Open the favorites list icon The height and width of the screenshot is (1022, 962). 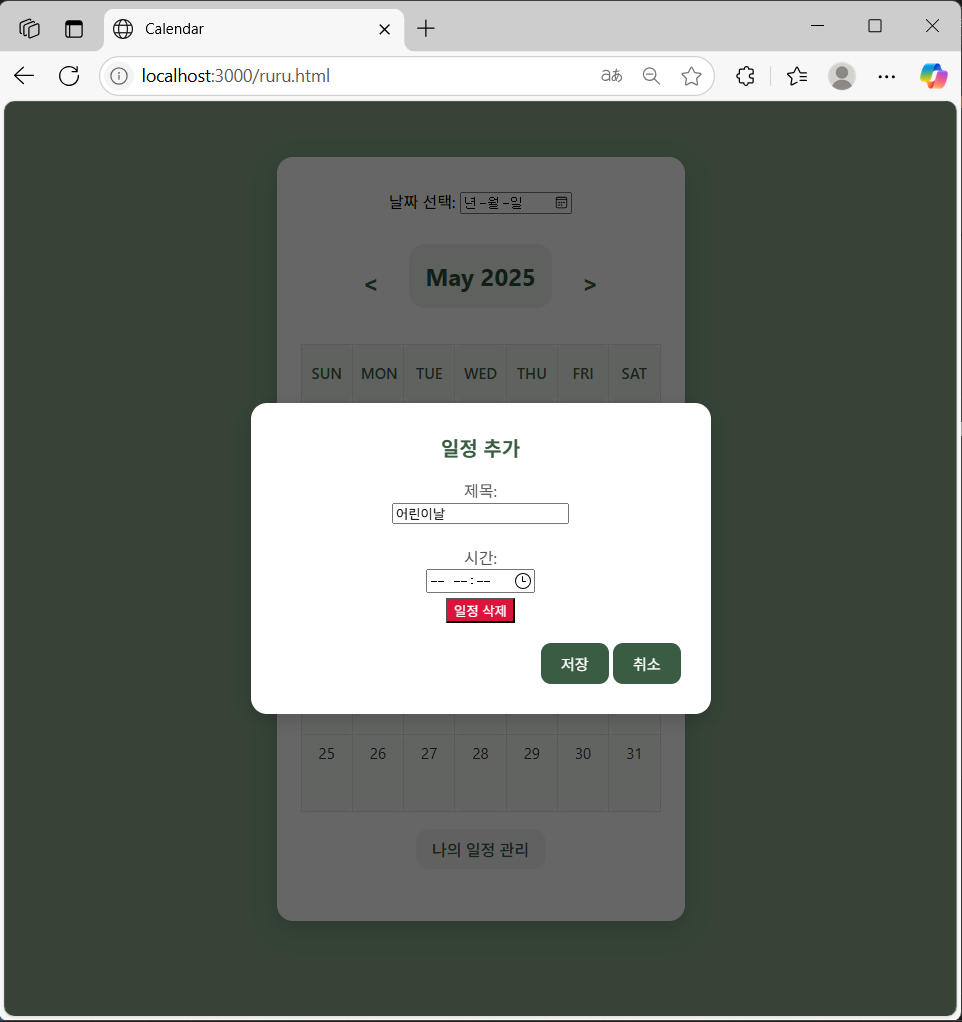coord(796,76)
